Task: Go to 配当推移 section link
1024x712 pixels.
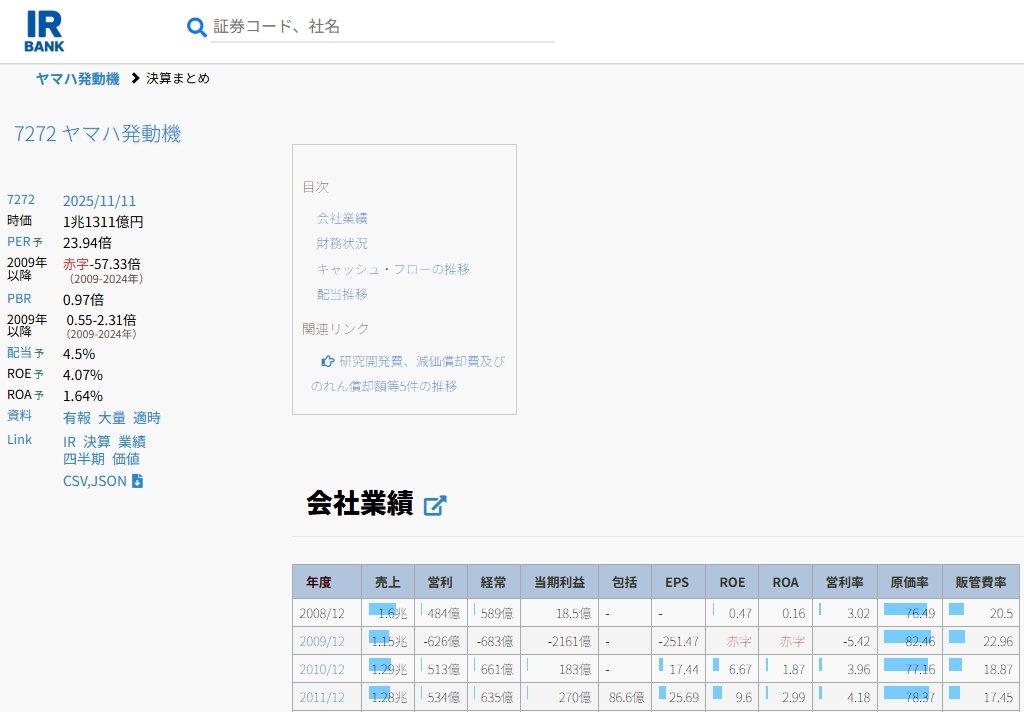Action: pos(342,294)
